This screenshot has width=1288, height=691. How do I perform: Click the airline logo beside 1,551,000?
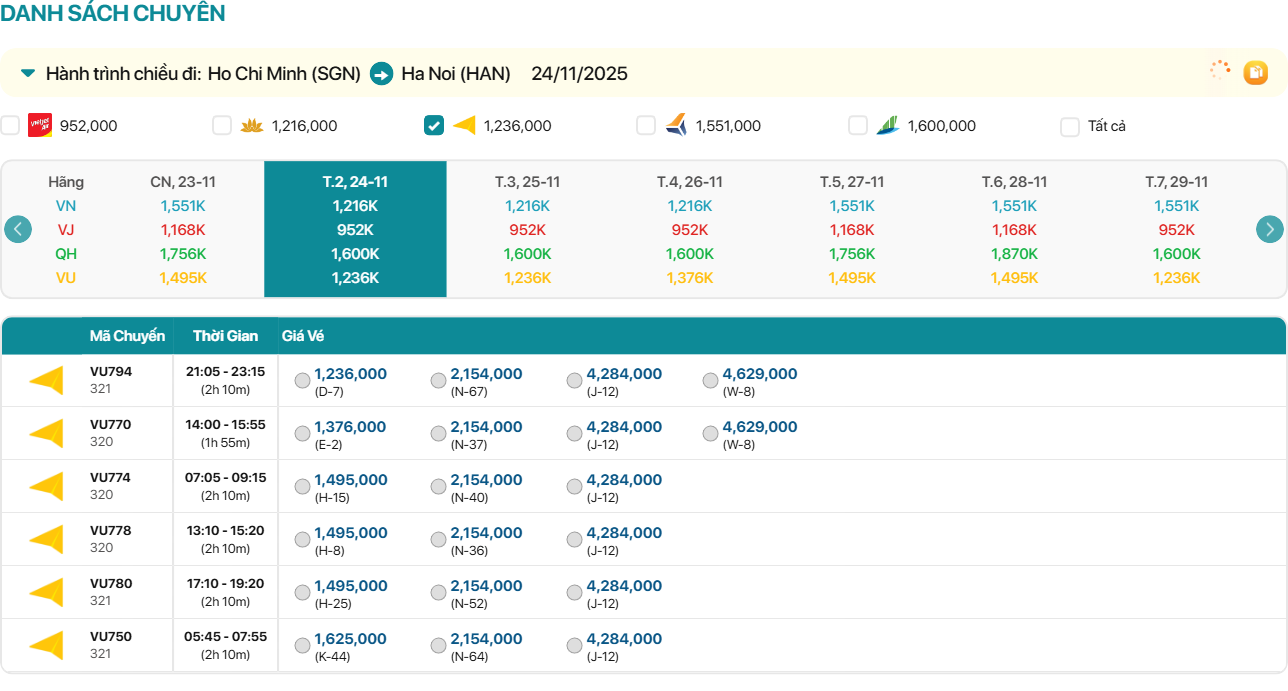click(x=676, y=125)
